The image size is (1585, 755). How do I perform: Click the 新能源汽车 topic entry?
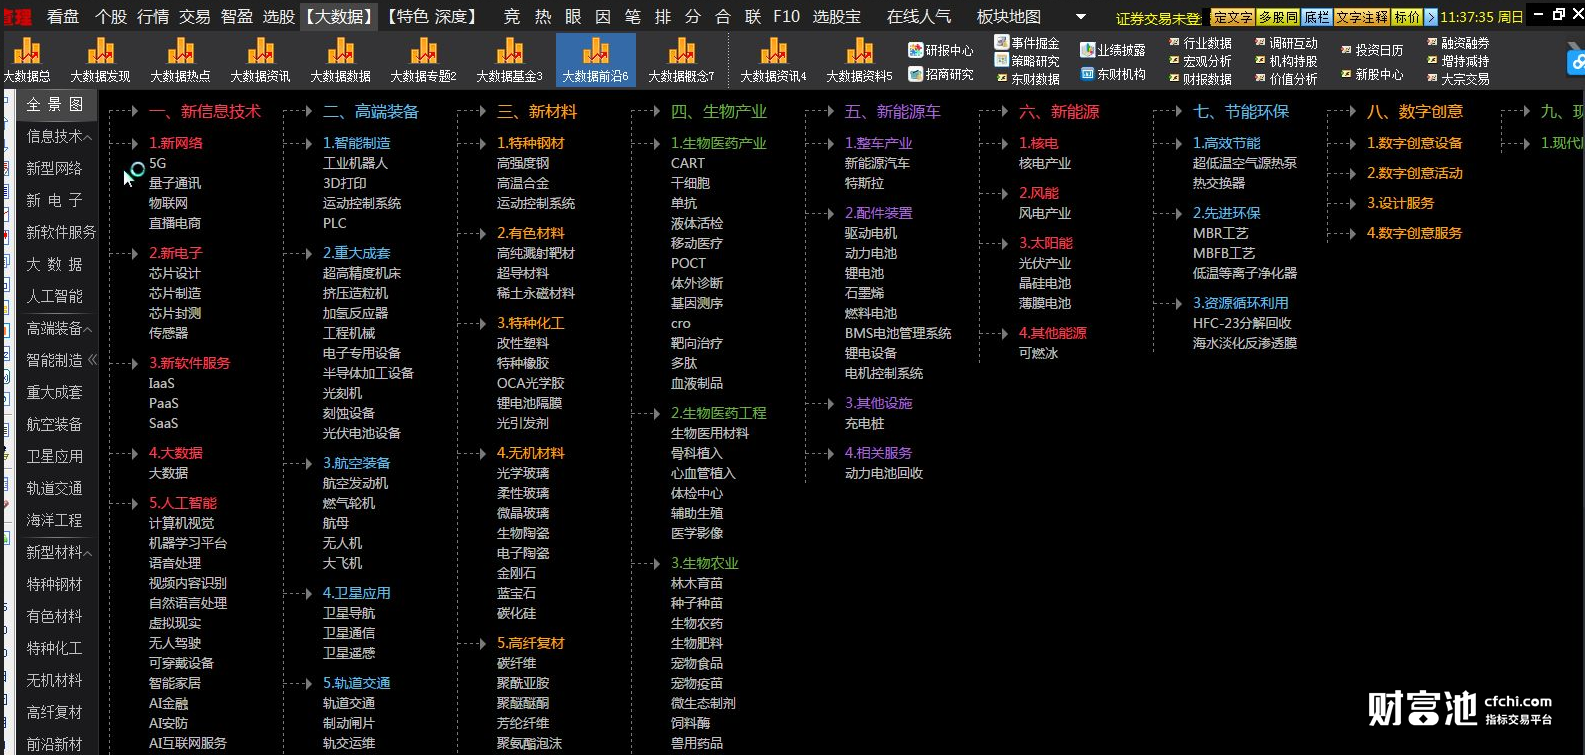click(877, 163)
